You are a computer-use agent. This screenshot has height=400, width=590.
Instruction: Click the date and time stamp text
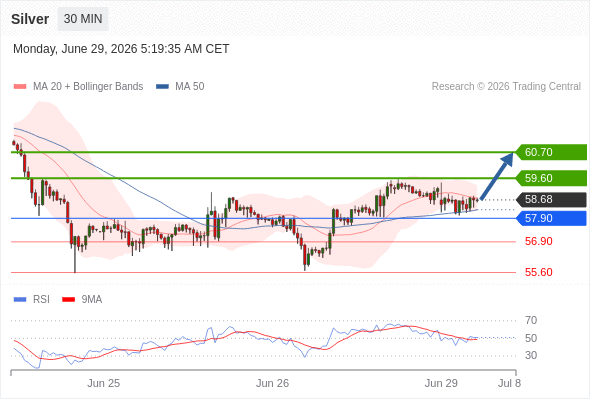[x=121, y=49]
